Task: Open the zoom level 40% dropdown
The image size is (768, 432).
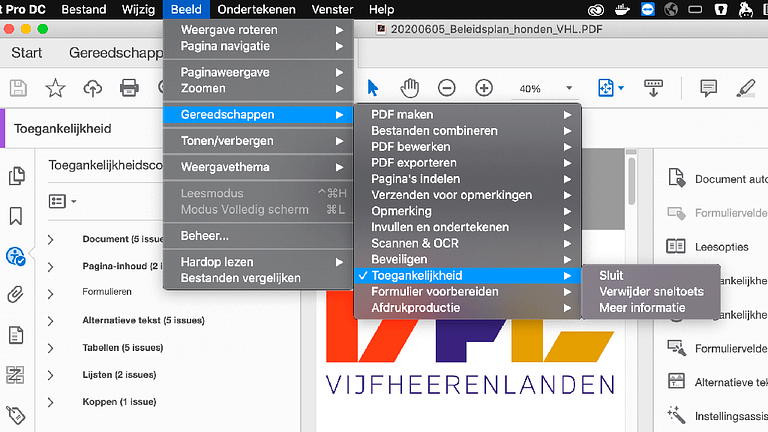Action: pos(569,88)
